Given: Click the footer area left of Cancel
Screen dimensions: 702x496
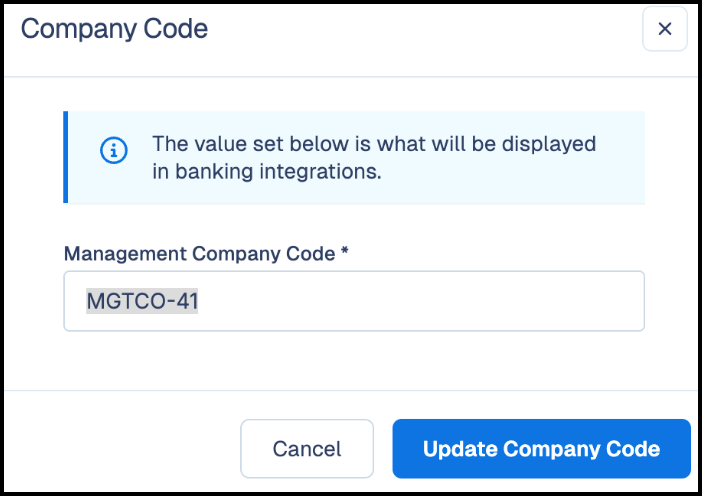Looking at the screenshot, I should pyautogui.click(x=121, y=449).
